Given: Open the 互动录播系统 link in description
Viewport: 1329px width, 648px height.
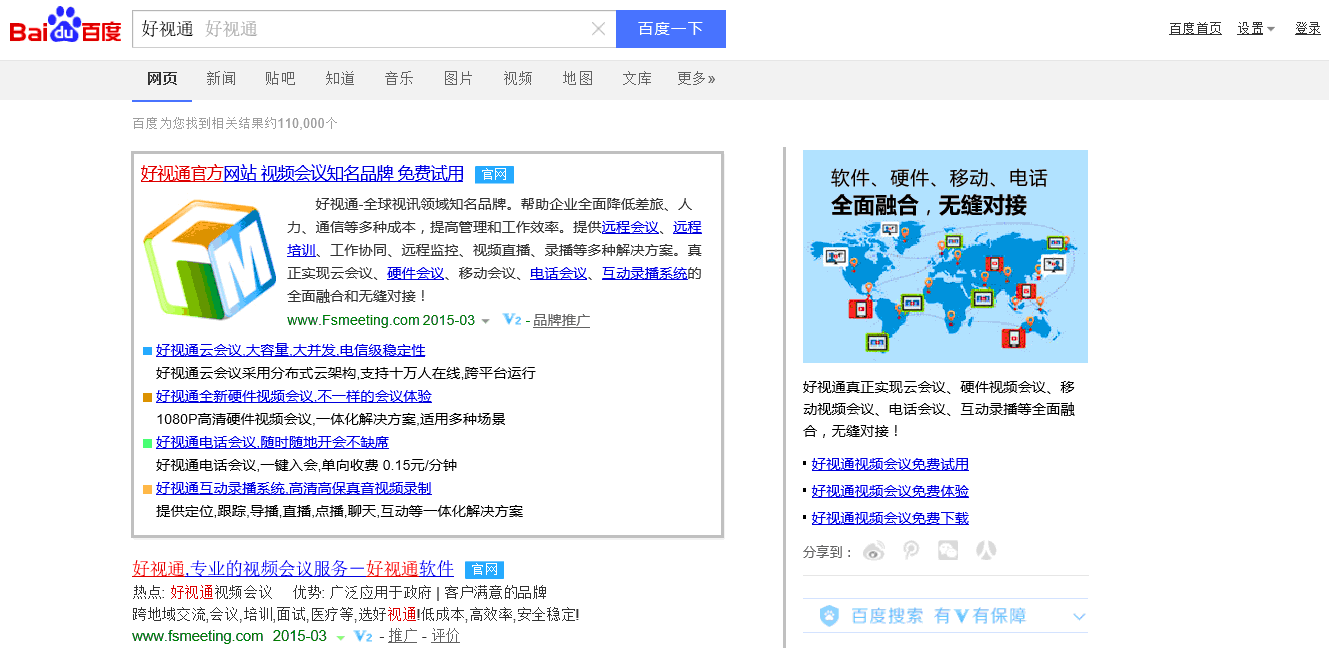Looking at the screenshot, I should 644,274.
